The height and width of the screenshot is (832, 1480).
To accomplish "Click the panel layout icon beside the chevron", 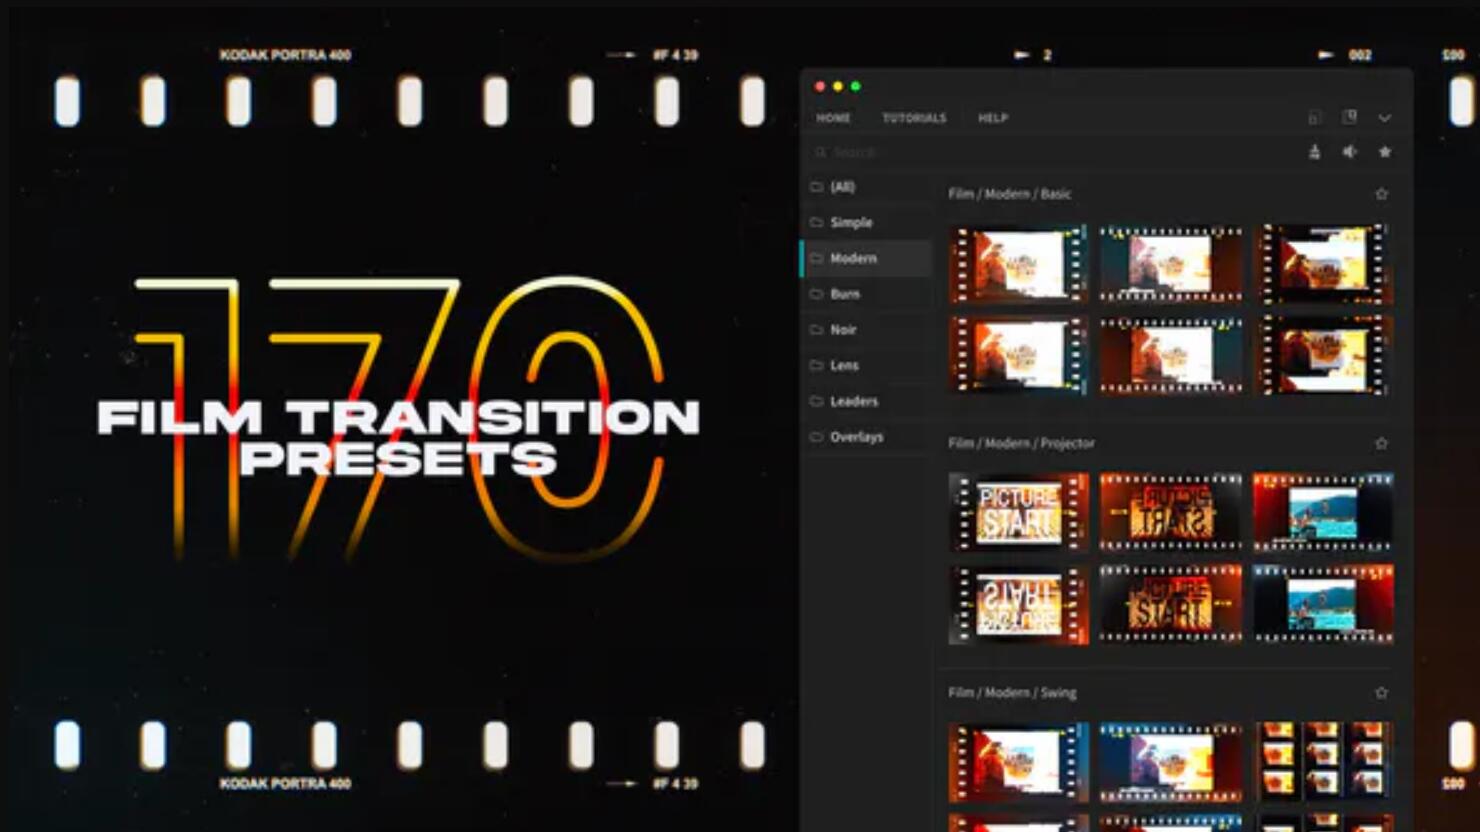I will coord(1350,117).
